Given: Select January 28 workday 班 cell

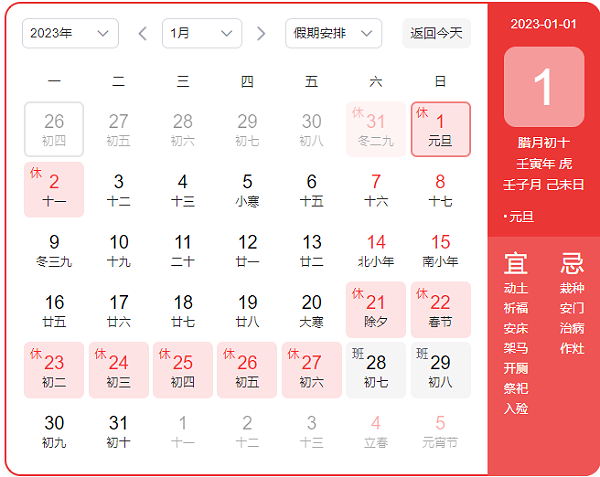Looking at the screenshot, I should click(x=376, y=369).
